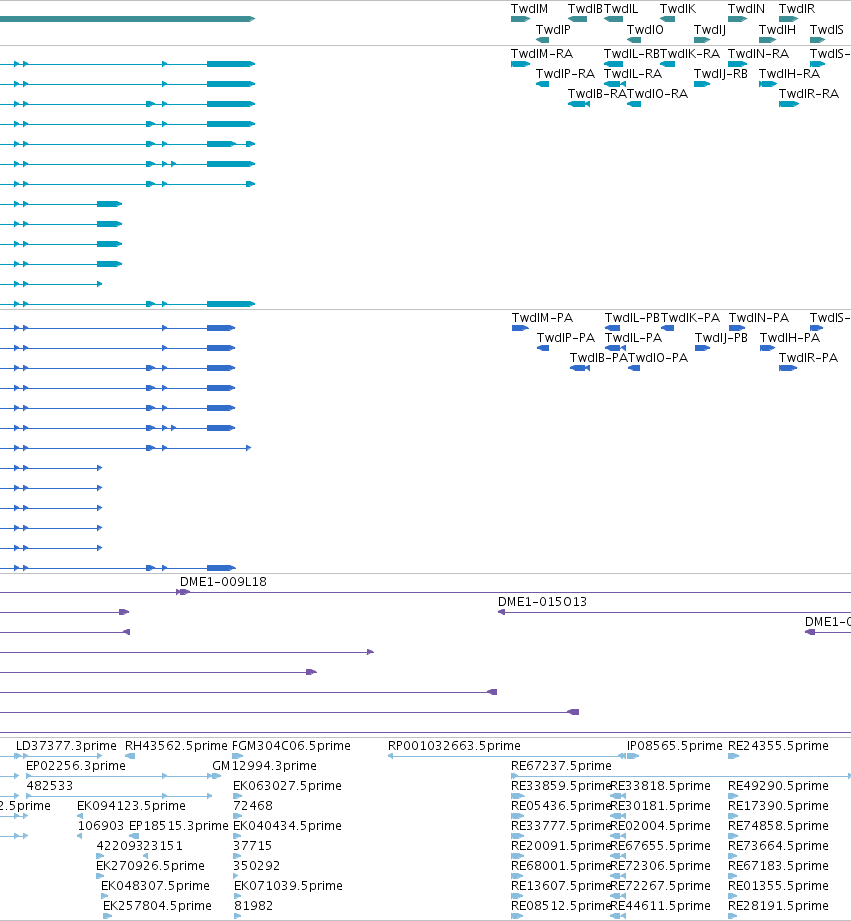Click the TwdlM-RA transcript label

coord(541,53)
